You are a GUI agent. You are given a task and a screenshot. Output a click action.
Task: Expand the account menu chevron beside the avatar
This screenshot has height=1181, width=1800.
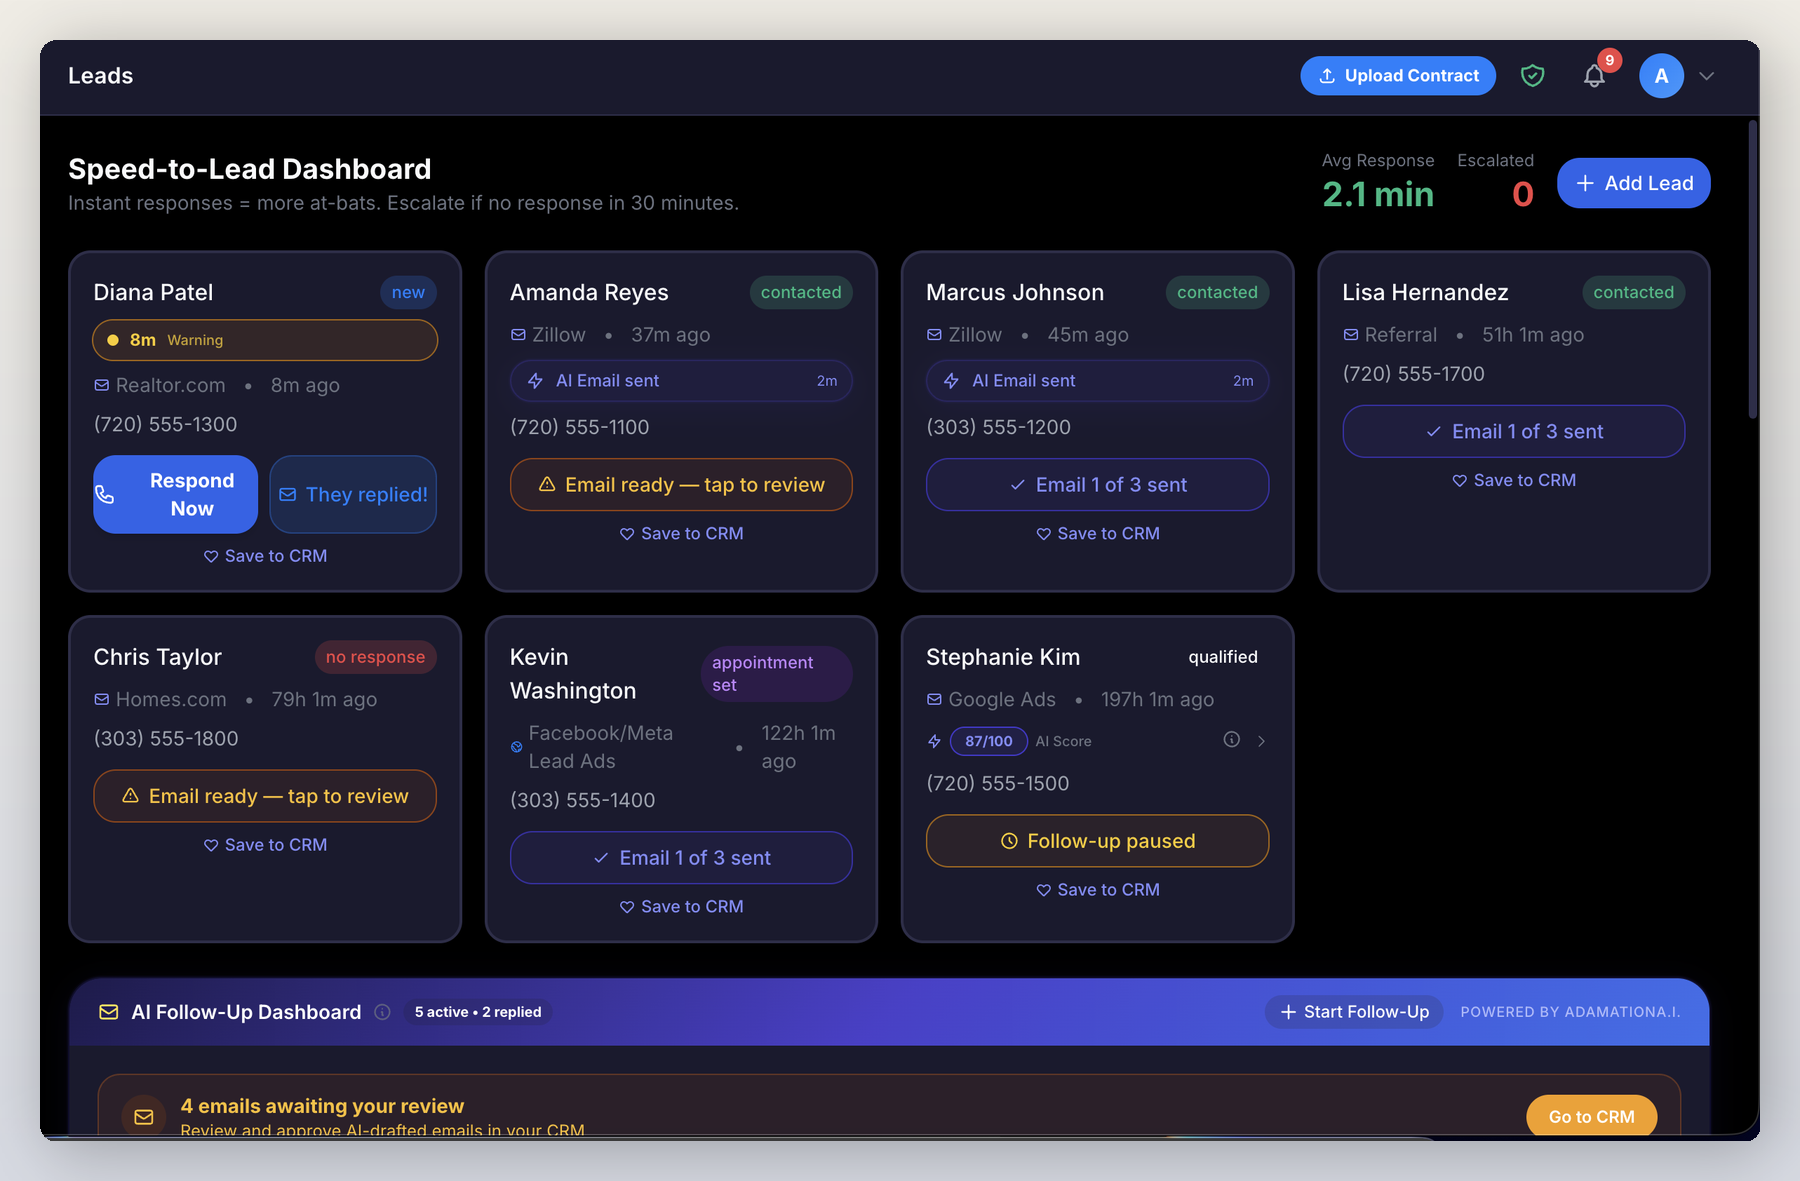pos(1707,76)
